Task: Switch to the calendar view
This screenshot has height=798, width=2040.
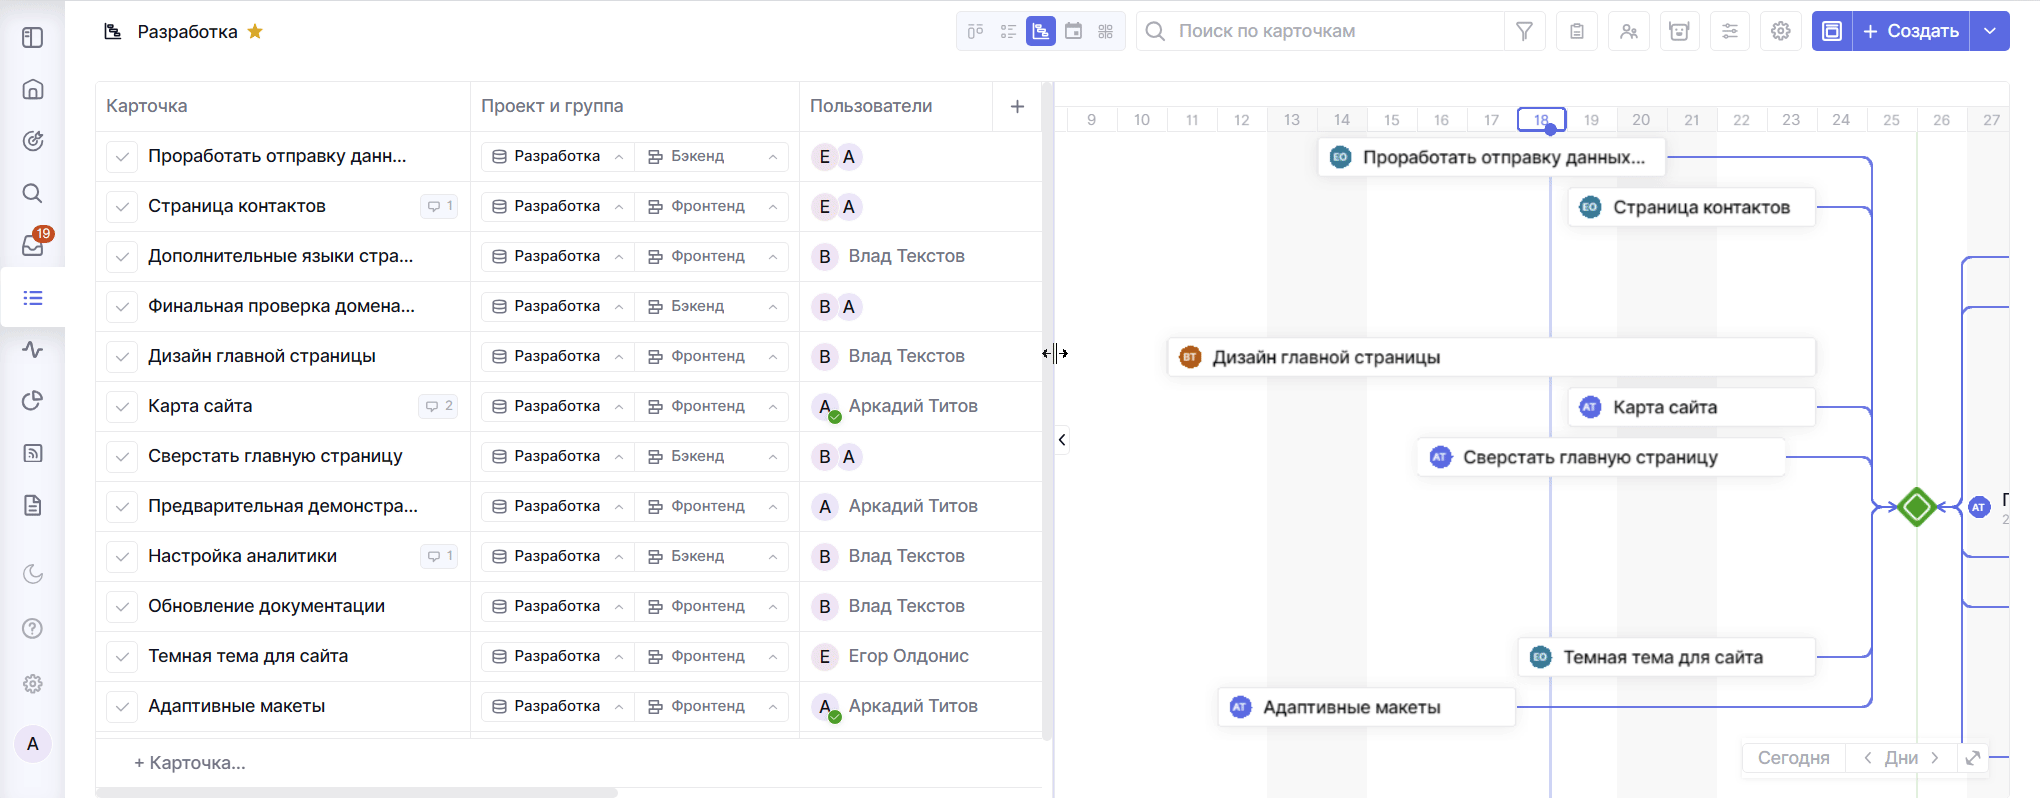Action: [x=1073, y=31]
